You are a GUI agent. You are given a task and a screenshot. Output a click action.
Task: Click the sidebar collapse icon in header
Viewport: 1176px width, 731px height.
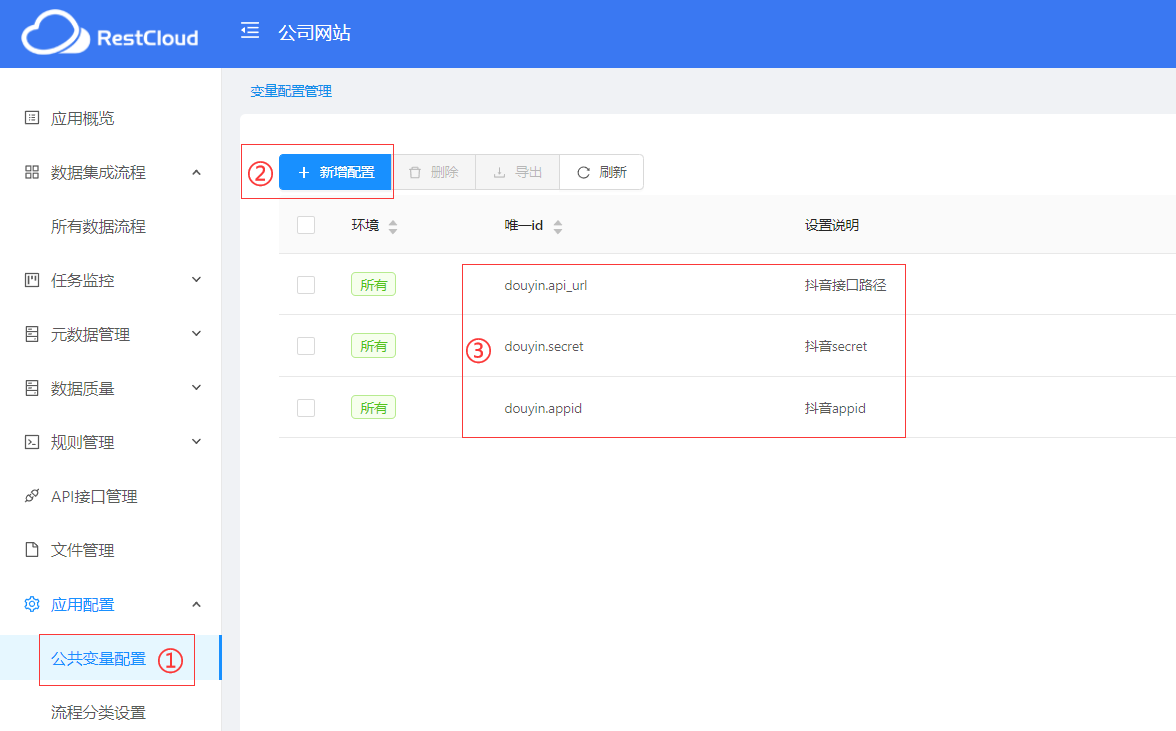point(250,31)
